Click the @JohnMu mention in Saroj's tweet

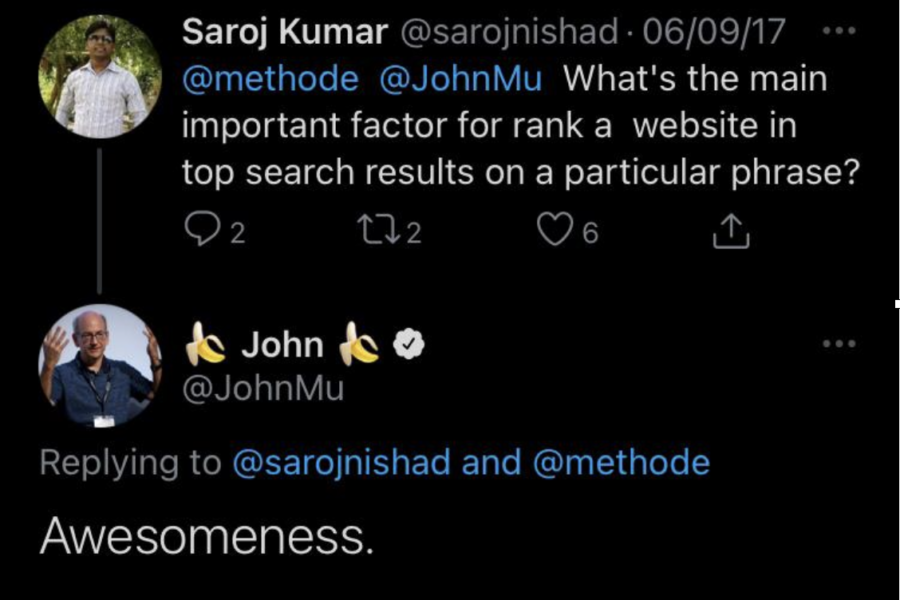tap(460, 79)
